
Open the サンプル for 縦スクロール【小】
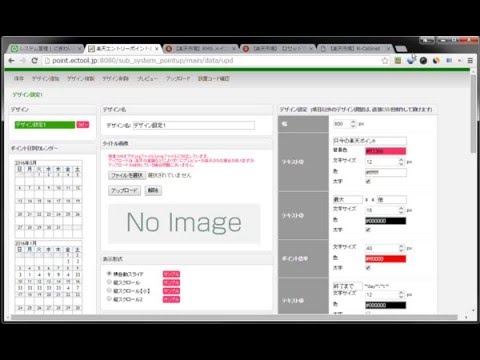pyautogui.click(x=171, y=291)
